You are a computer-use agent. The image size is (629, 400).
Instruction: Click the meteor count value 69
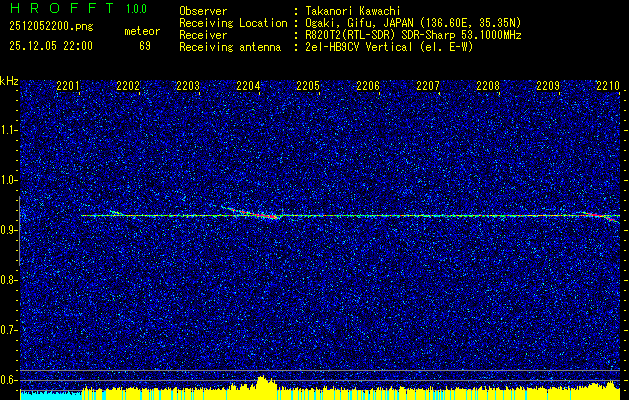(145, 46)
